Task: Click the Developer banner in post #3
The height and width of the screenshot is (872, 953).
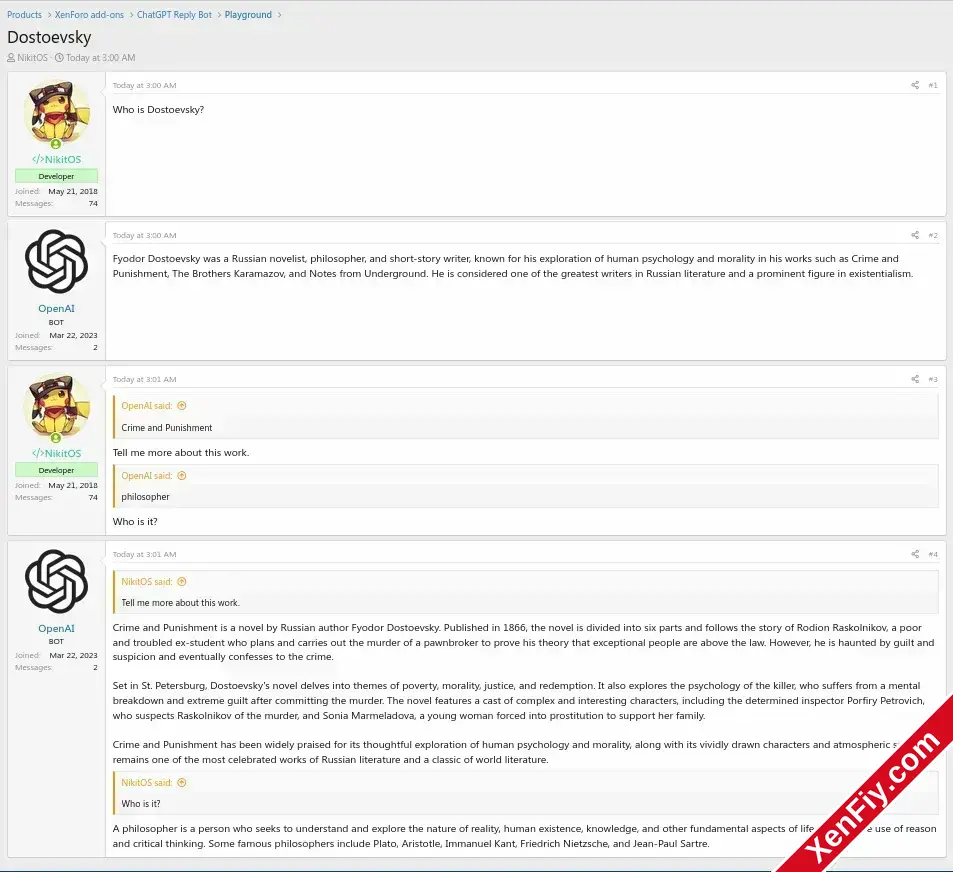Action: (57, 470)
